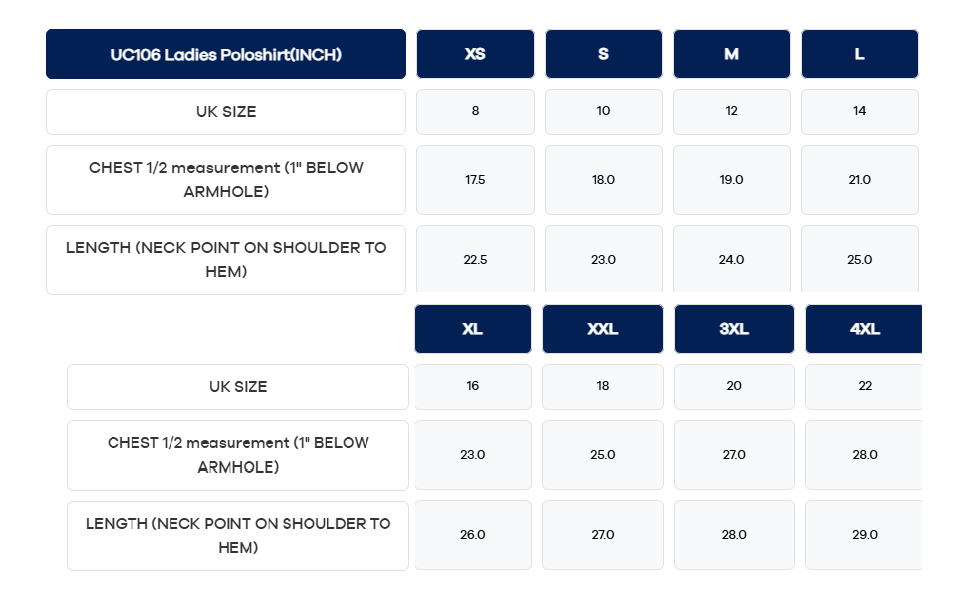Click the XXL size column header
Viewport: 967px width, 611px height.
point(602,329)
